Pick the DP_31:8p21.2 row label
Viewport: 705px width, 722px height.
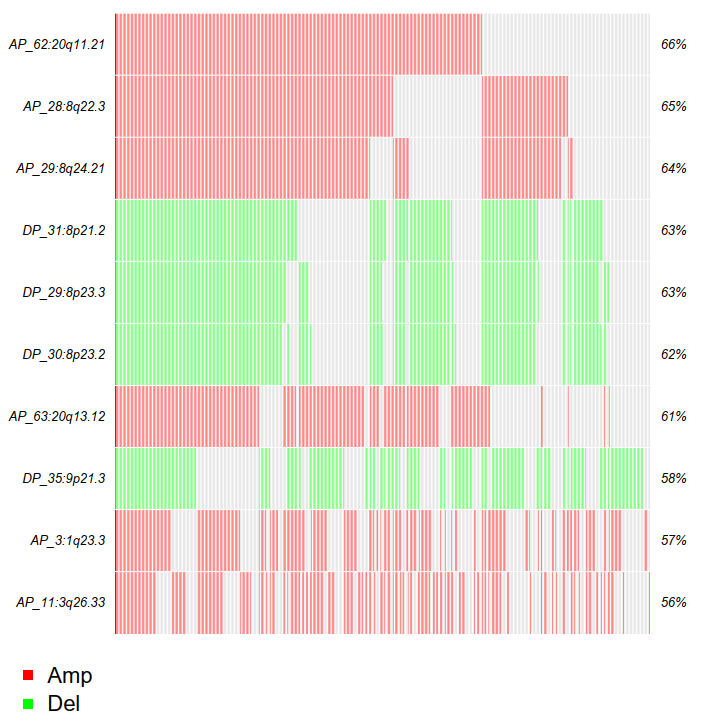(x=64, y=230)
